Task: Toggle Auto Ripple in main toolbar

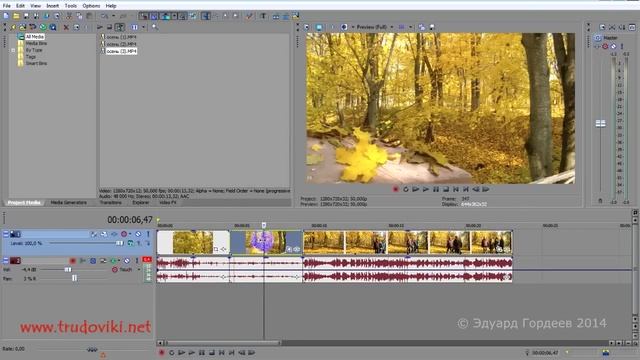Action: [x=166, y=16]
